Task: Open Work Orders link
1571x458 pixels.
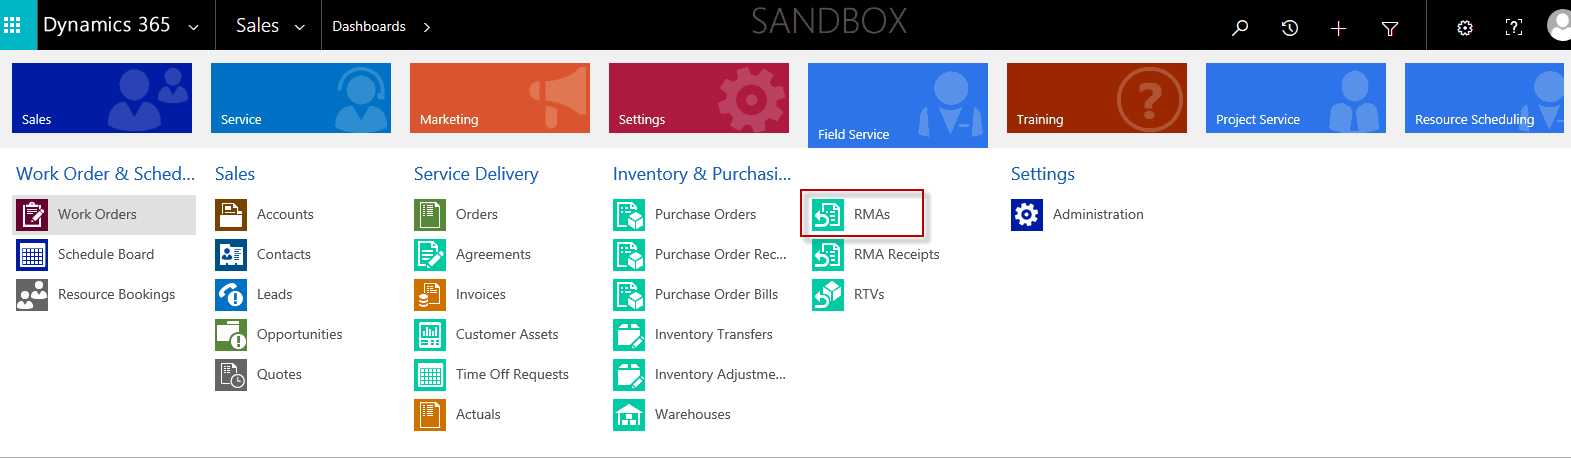Action: 97,214
